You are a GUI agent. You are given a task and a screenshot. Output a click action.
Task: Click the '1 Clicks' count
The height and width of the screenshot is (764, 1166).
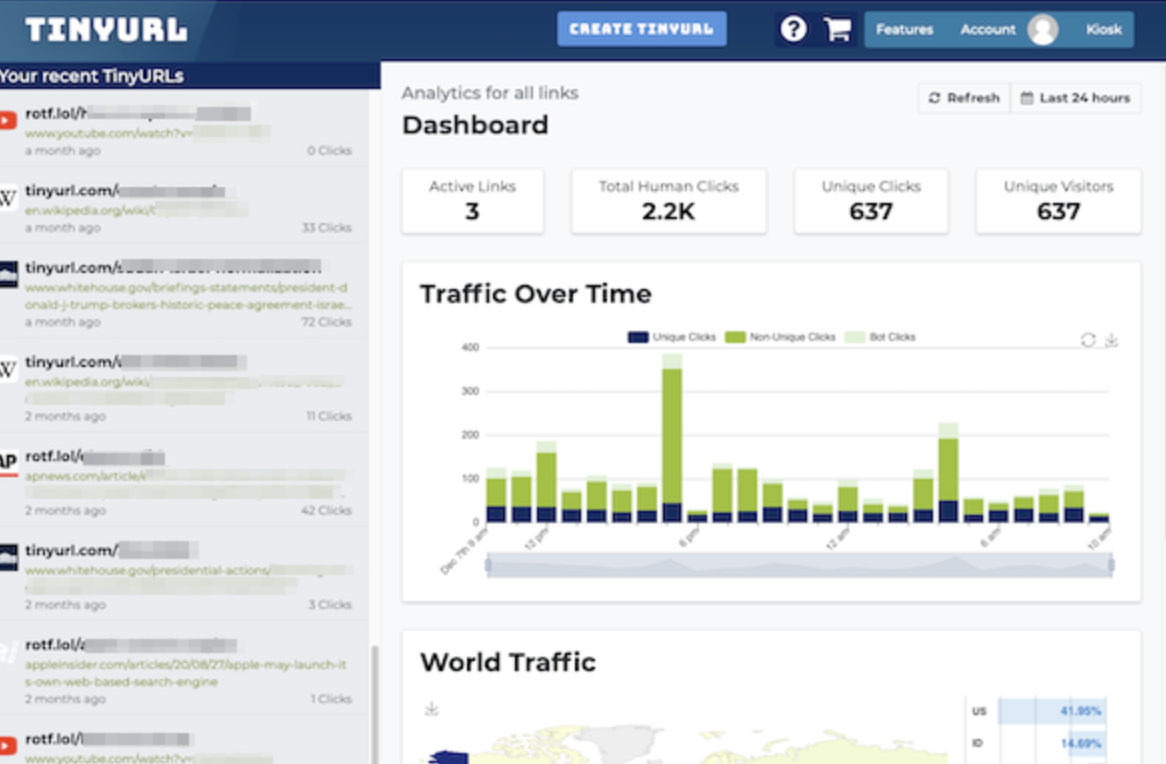pyautogui.click(x=331, y=699)
